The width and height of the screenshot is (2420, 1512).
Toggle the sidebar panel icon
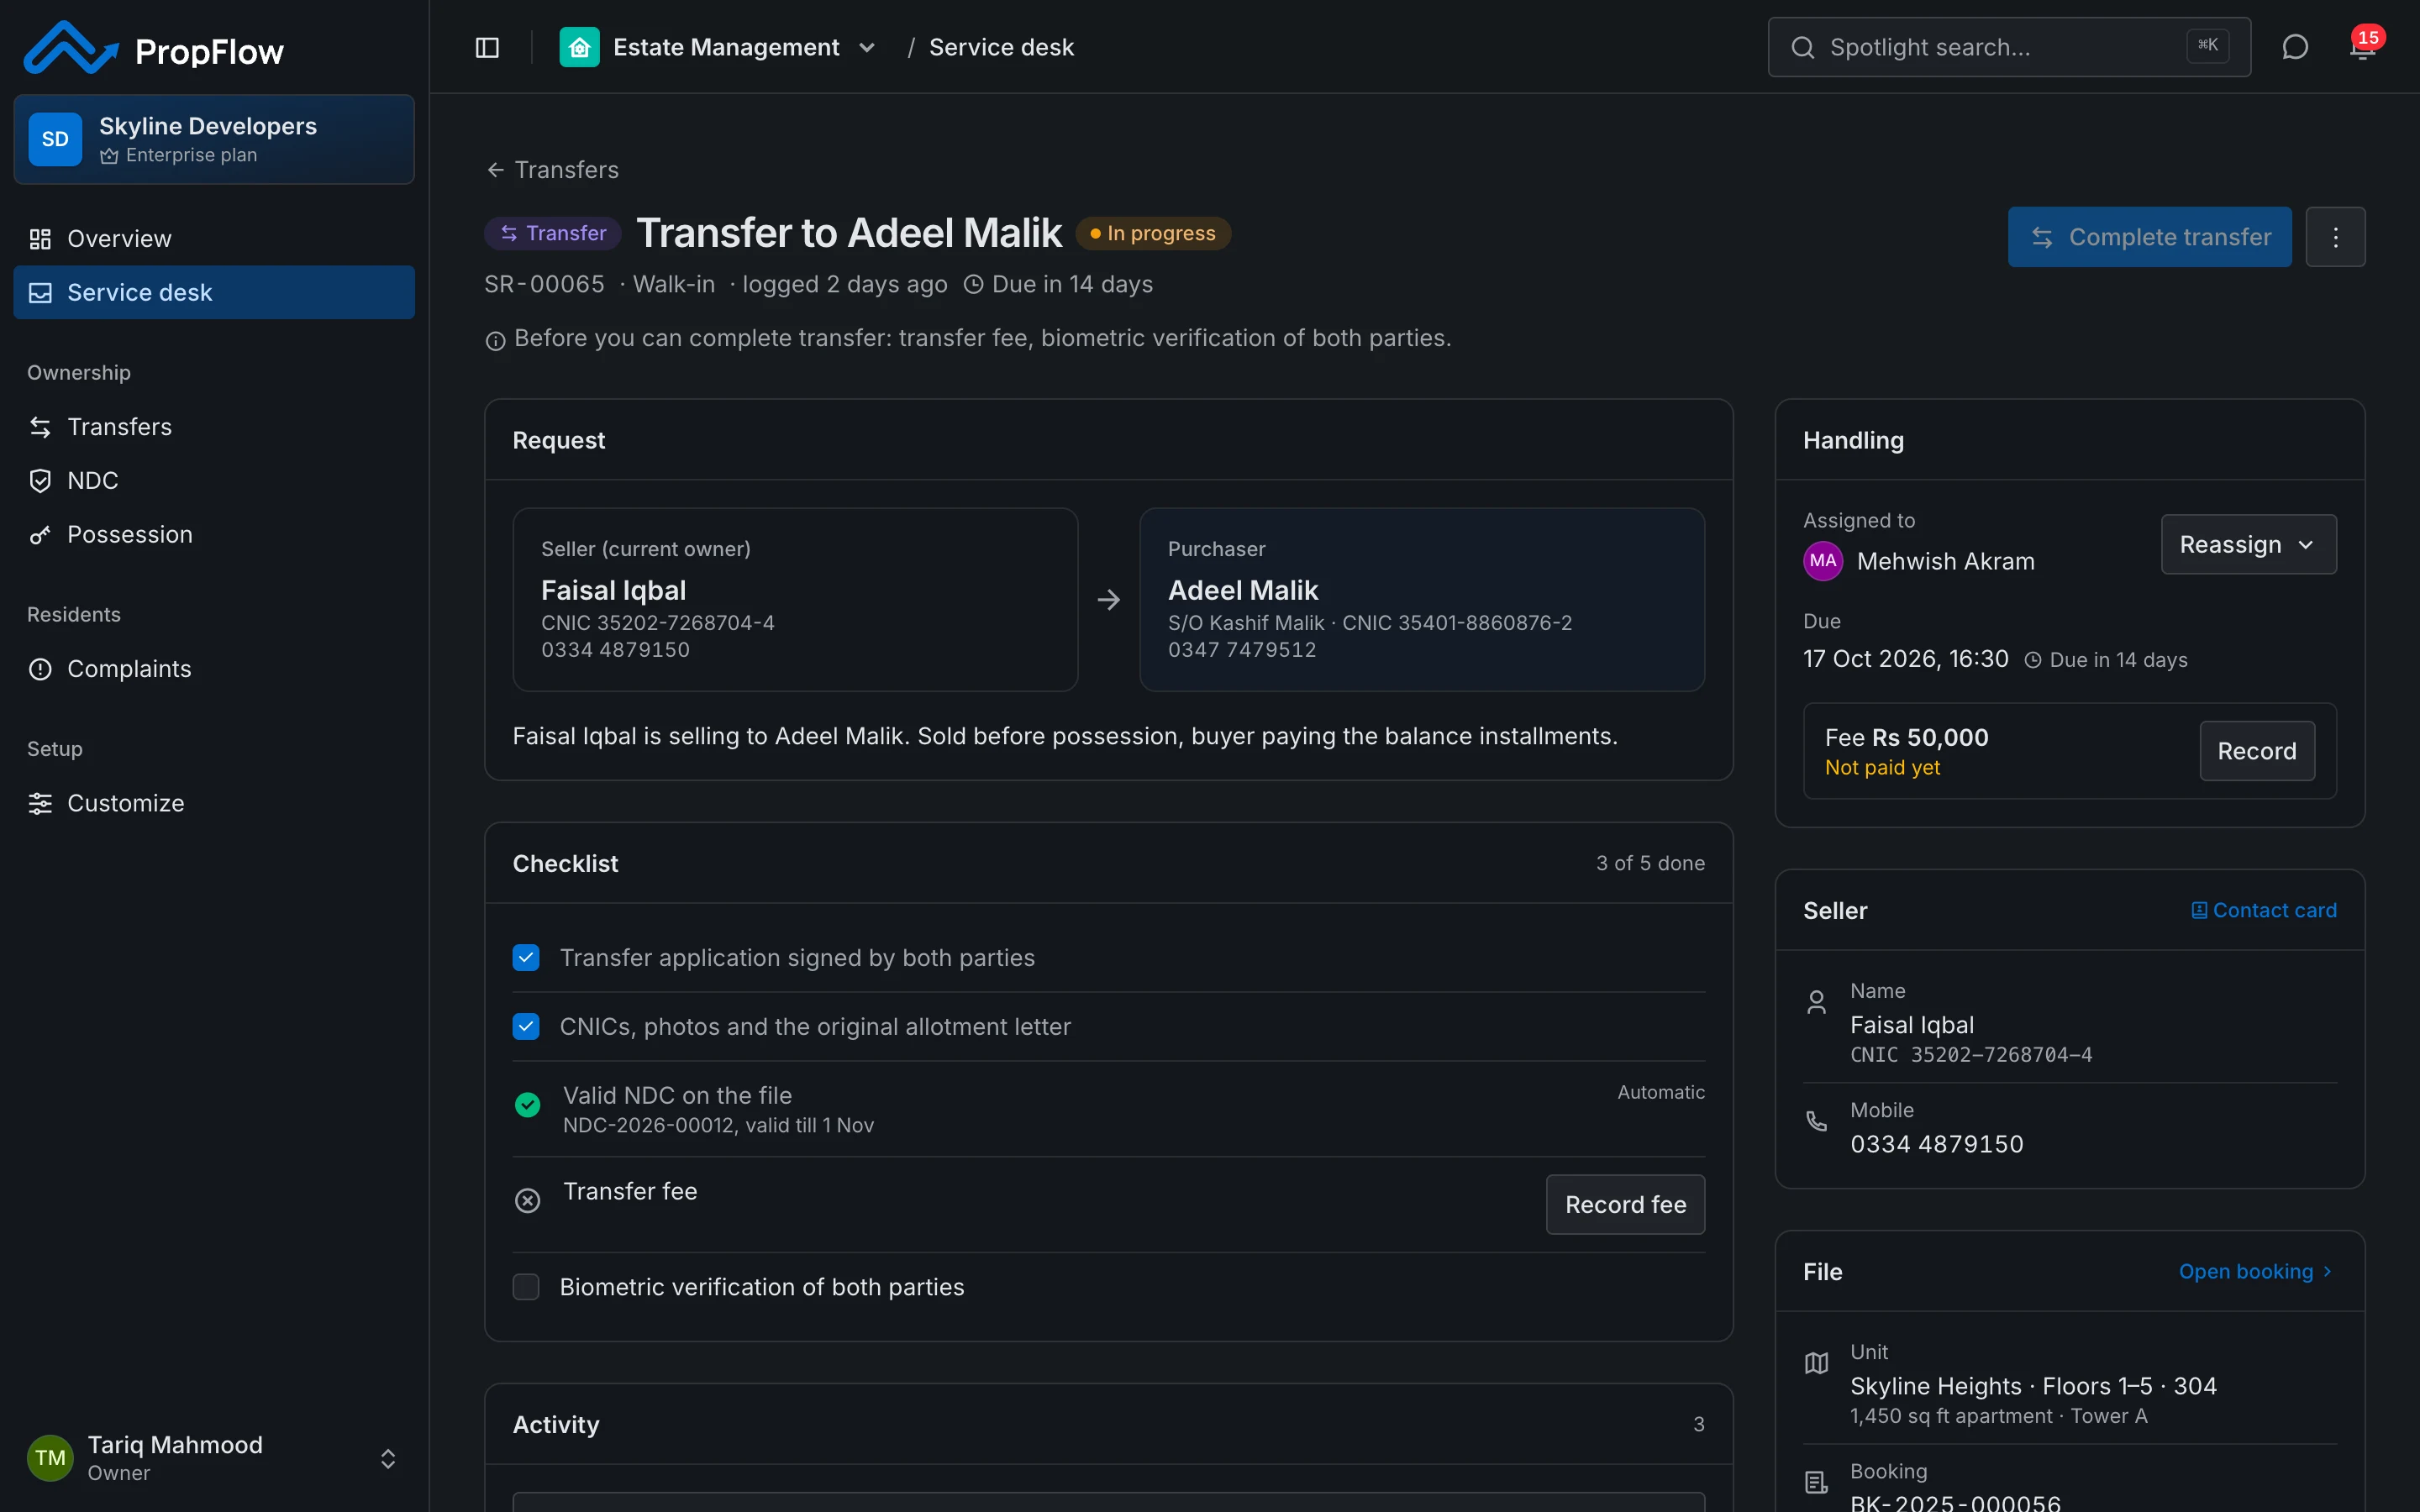(x=487, y=47)
